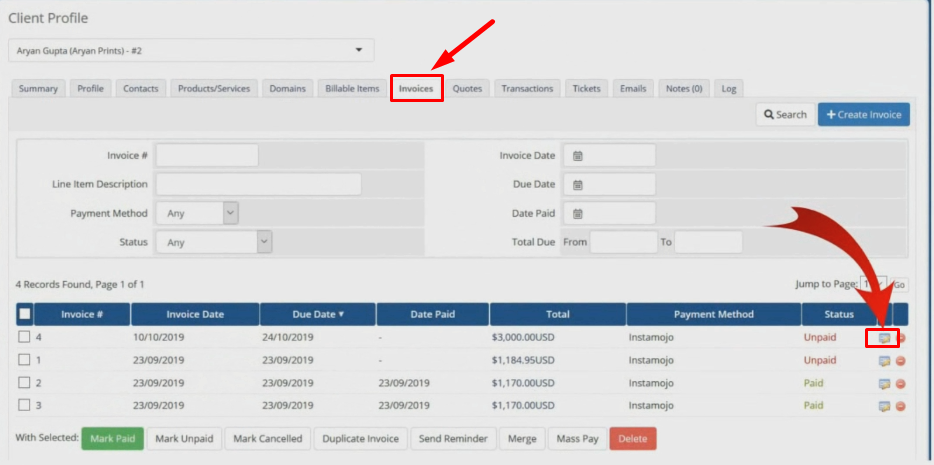Click the Merge button
934x465 pixels.
522,439
